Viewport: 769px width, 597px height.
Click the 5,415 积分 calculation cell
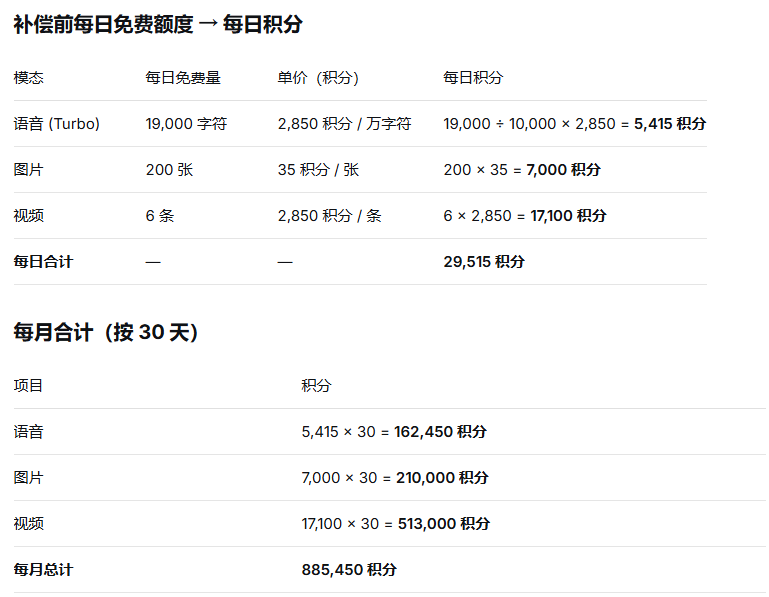coord(575,124)
